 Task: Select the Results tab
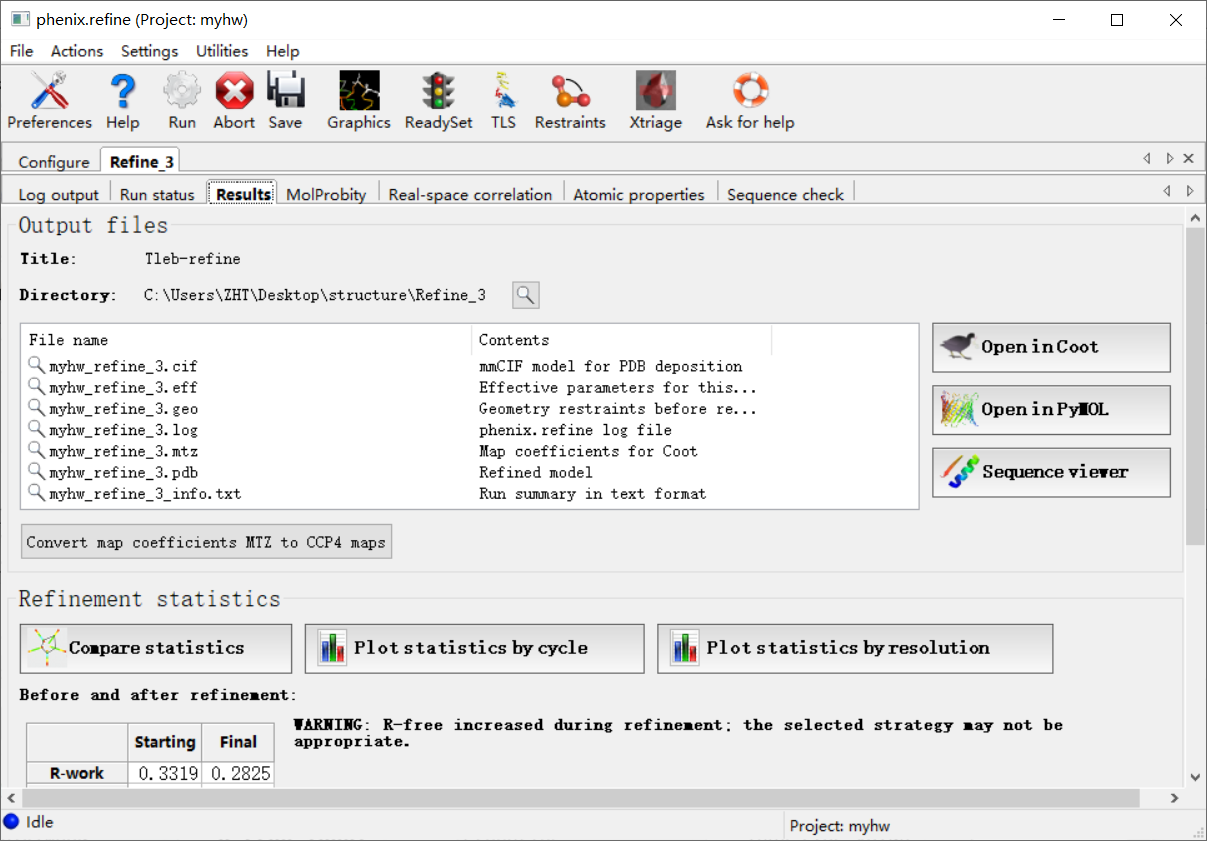(x=243, y=194)
